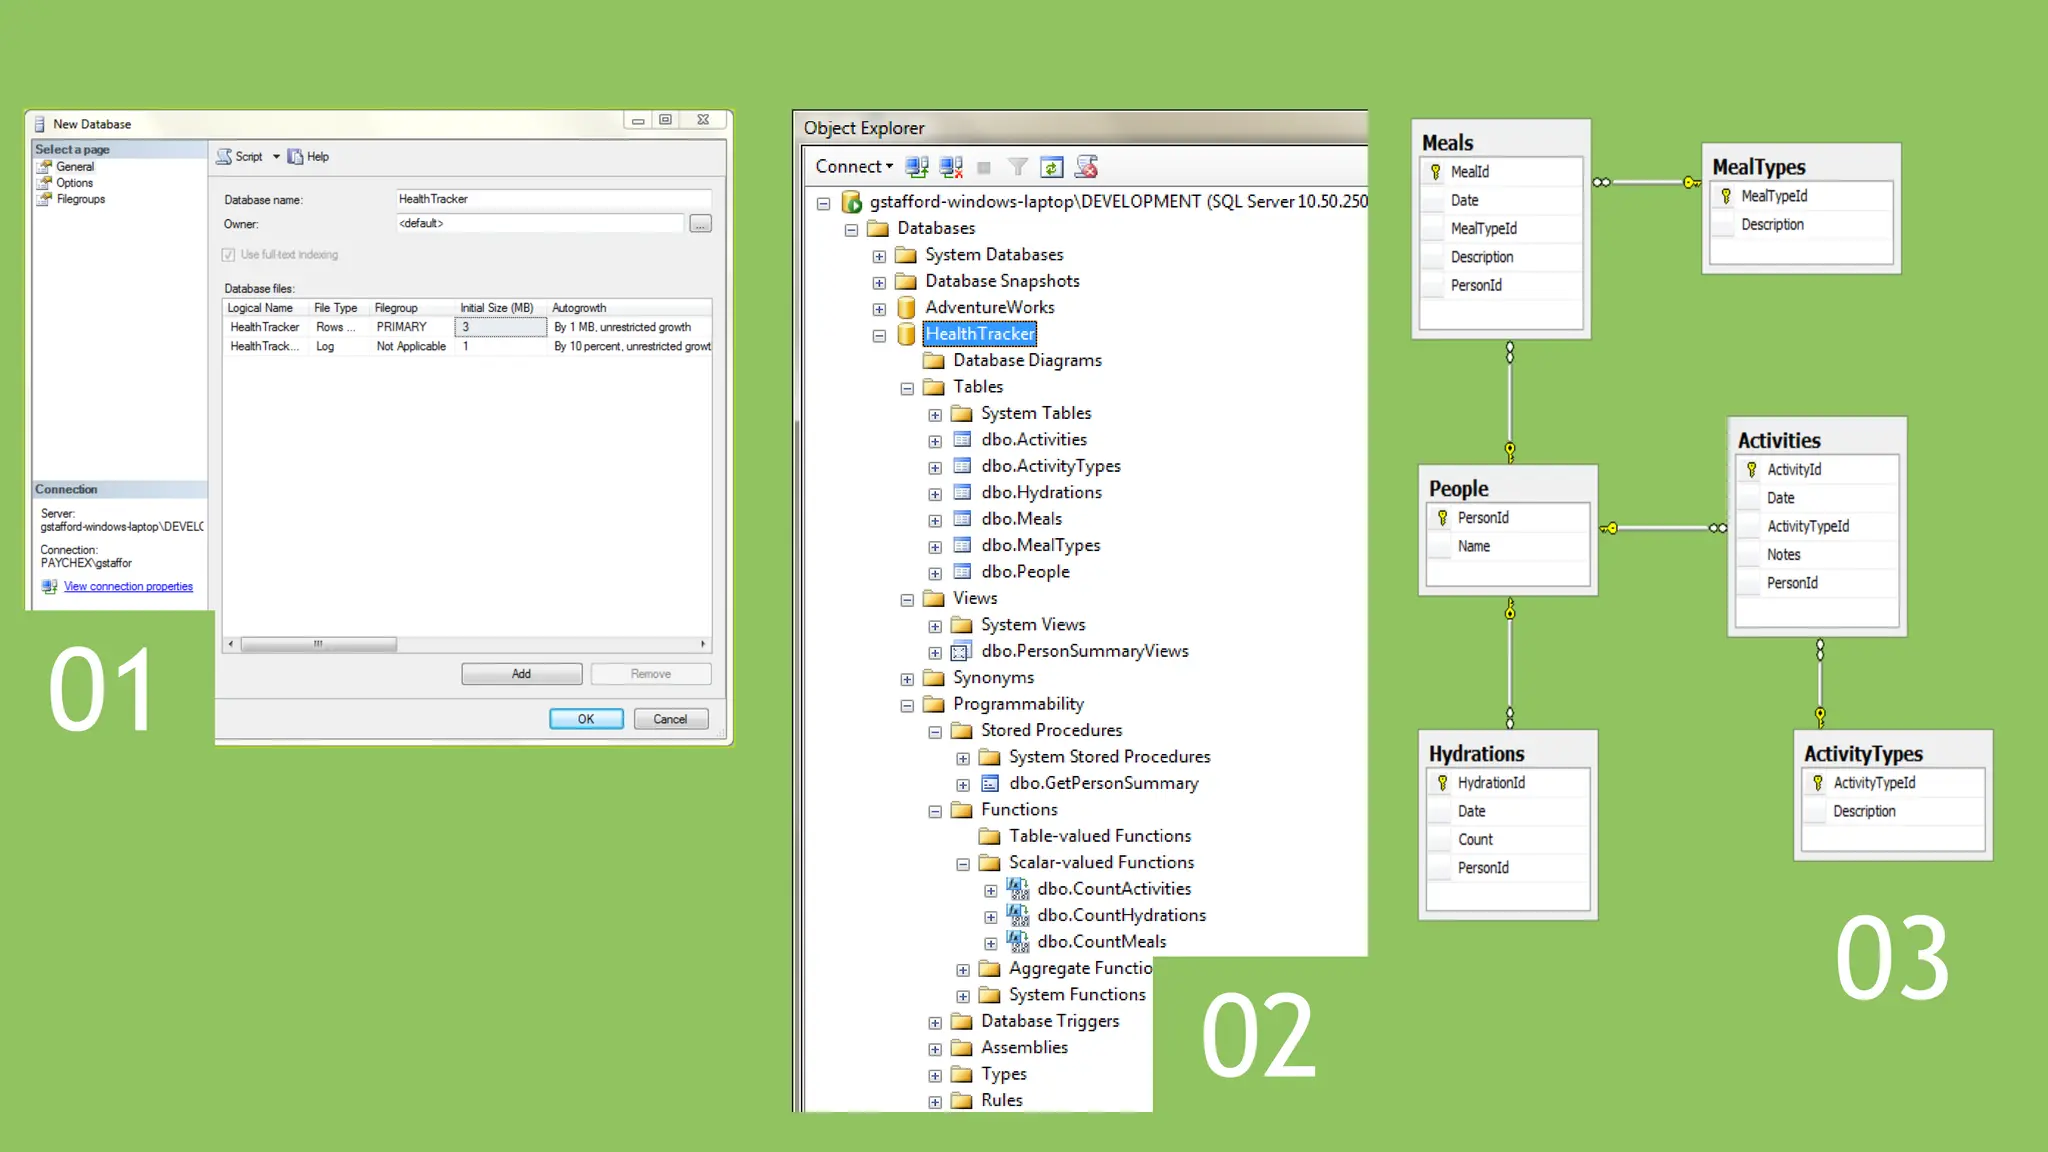Viewport: 2048px width, 1152px height.
Task: Click the MealId primary key icon
Action: pyautogui.click(x=1436, y=172)
